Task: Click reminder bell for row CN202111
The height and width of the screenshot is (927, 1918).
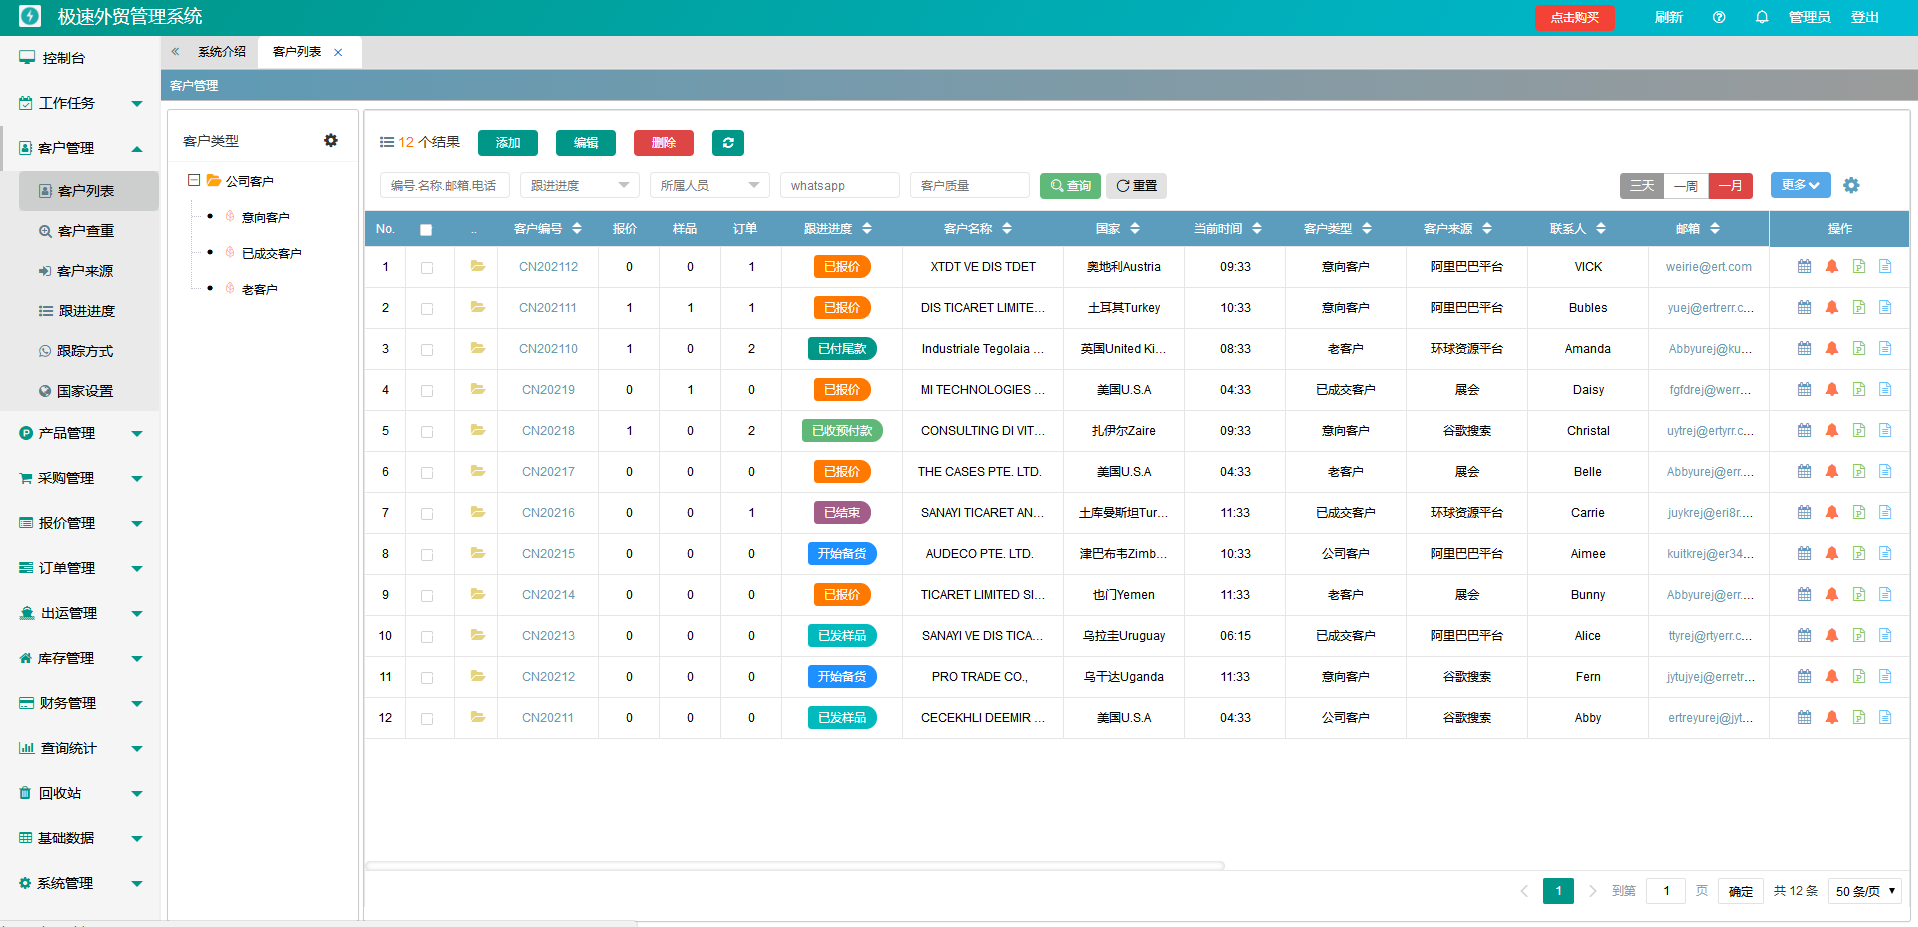Action: (x=1832, y=307)
